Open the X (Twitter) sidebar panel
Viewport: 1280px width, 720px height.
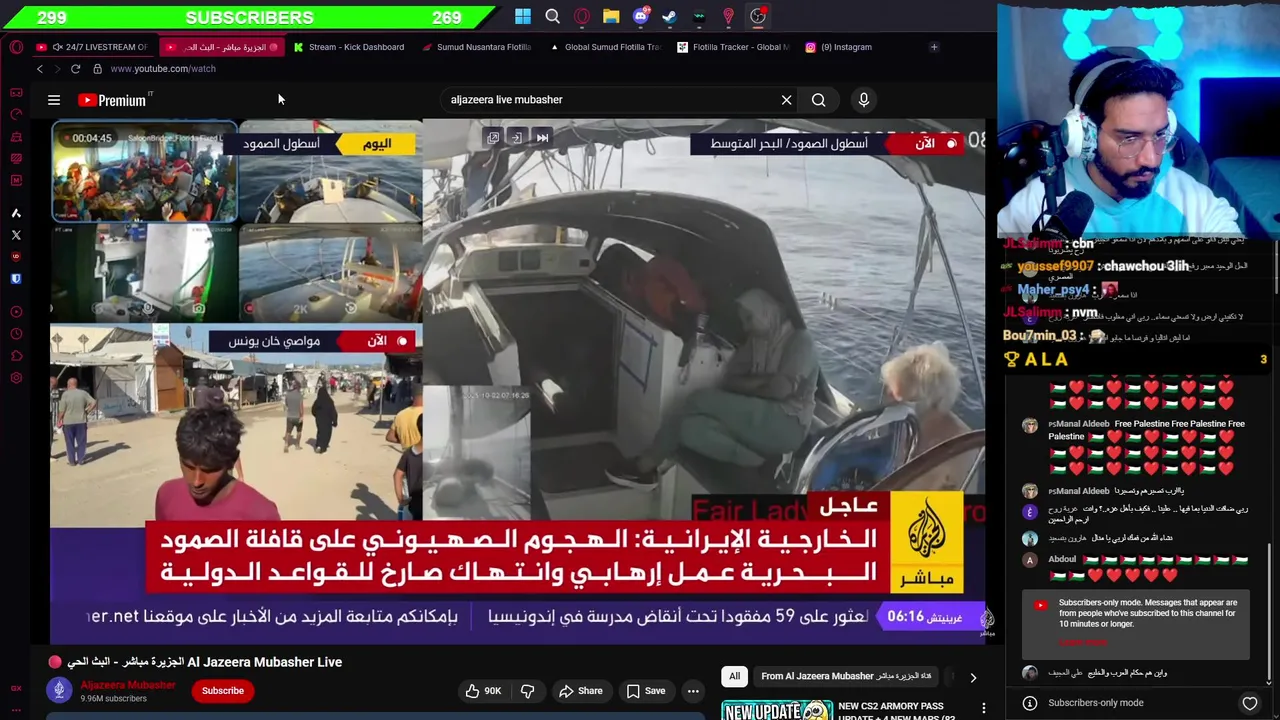tap(16, 235)
